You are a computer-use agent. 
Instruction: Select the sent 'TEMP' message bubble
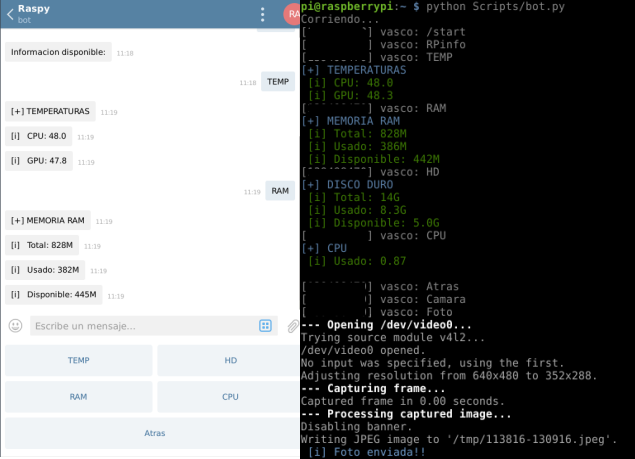pyautogui.click(x=278, y=83)
